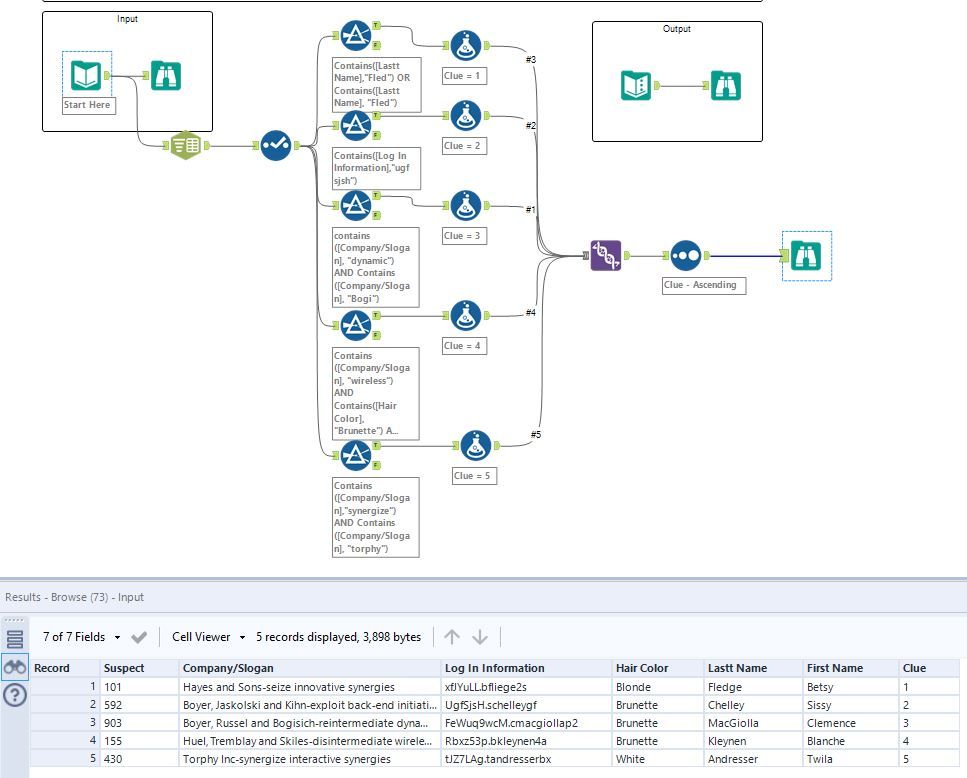Click the down arrow next record button
The image size is (967, 778).
pyautogui.click(x=480, y=637)
